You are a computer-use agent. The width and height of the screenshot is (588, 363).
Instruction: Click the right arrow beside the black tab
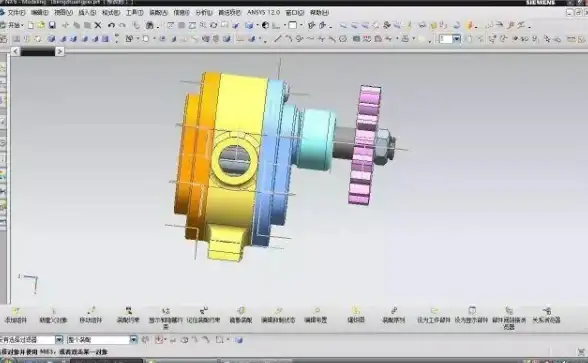tap(60, 51)
